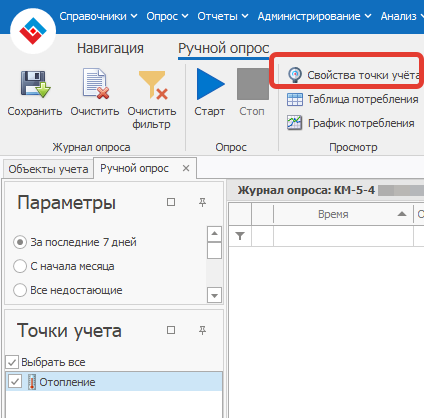The width and height of the screenshot is (424, 418).
Task: Pin the Точки учета panel
Action: pos(202,330)
